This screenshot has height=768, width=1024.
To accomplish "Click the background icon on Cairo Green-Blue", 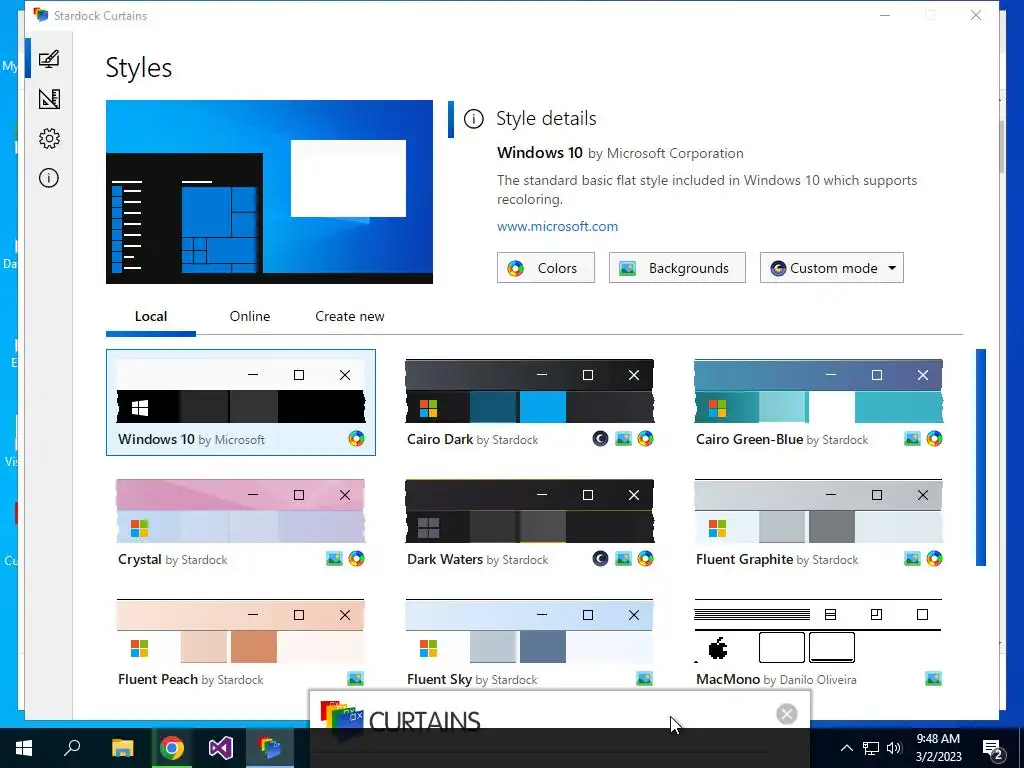I will click(912, 439).
